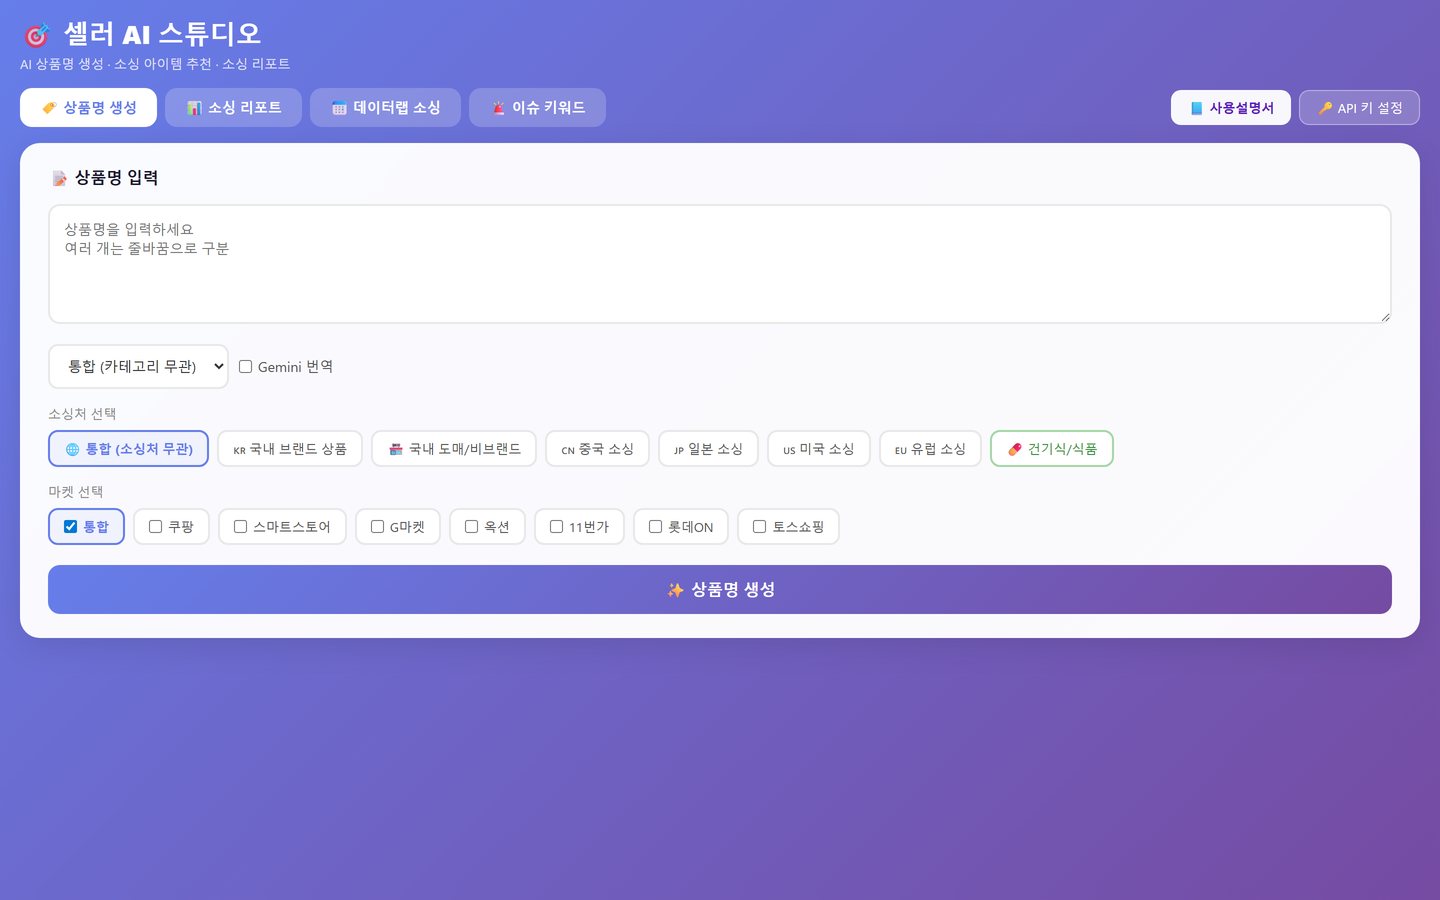
Task: Click the 셀러 AI 스튜디오 title
Action: (x=162, y=34)
